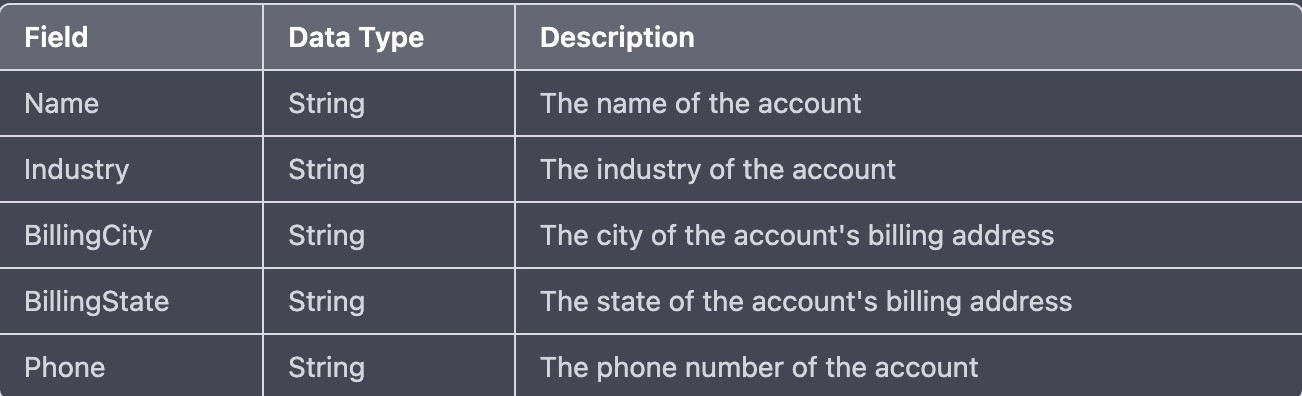Click 'The phone number of the account' description
This screenshot has height=396, width=1302.
[759, 367]
